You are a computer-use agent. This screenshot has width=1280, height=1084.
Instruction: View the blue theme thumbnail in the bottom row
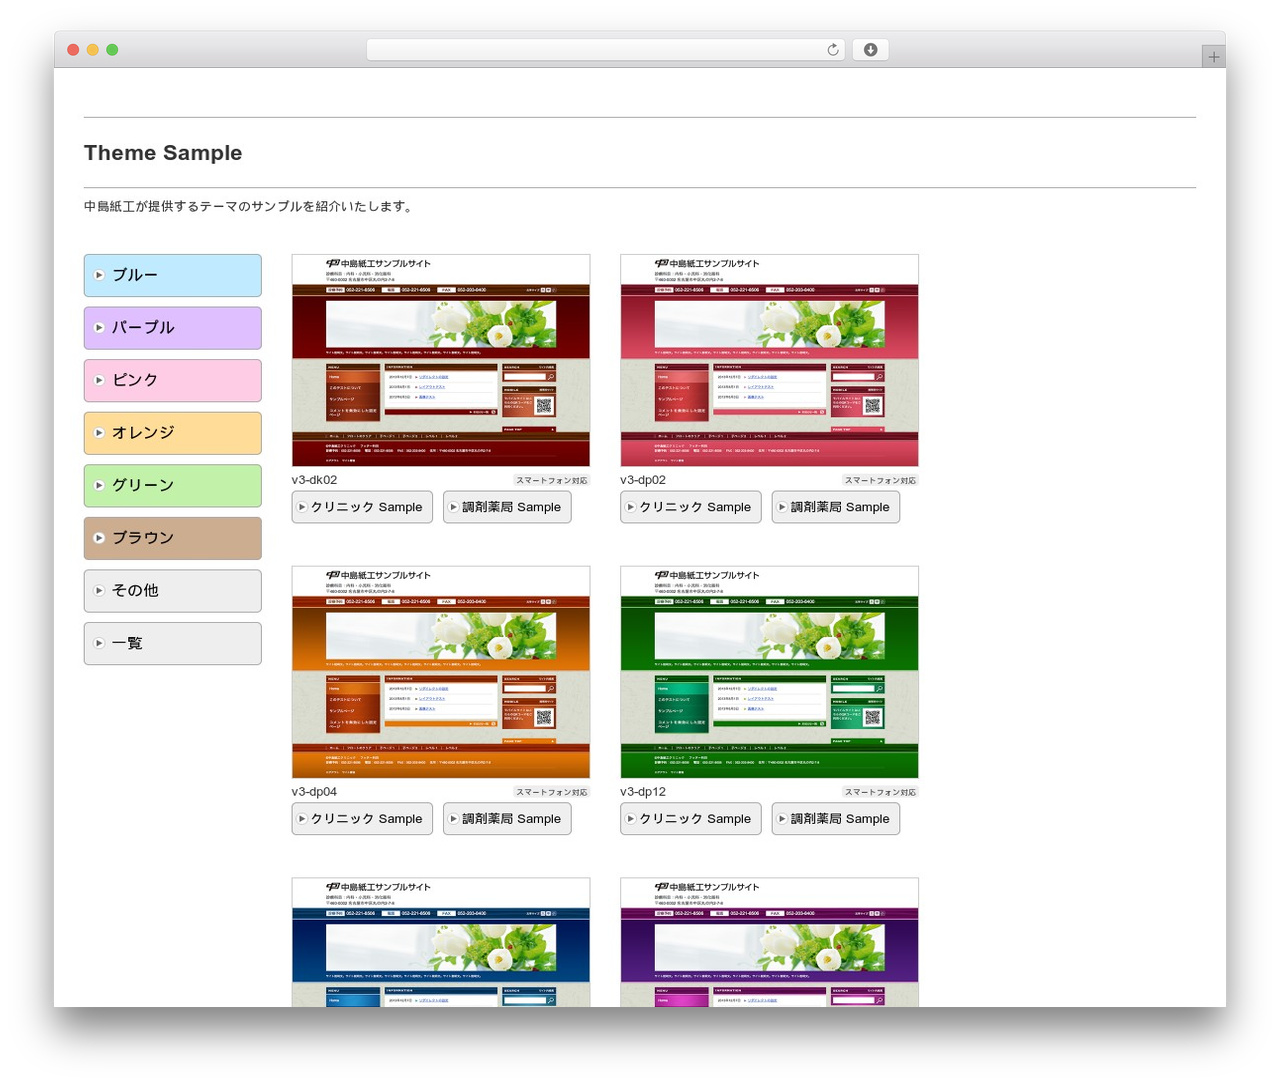pyautogui.click(x=441, y=942)
